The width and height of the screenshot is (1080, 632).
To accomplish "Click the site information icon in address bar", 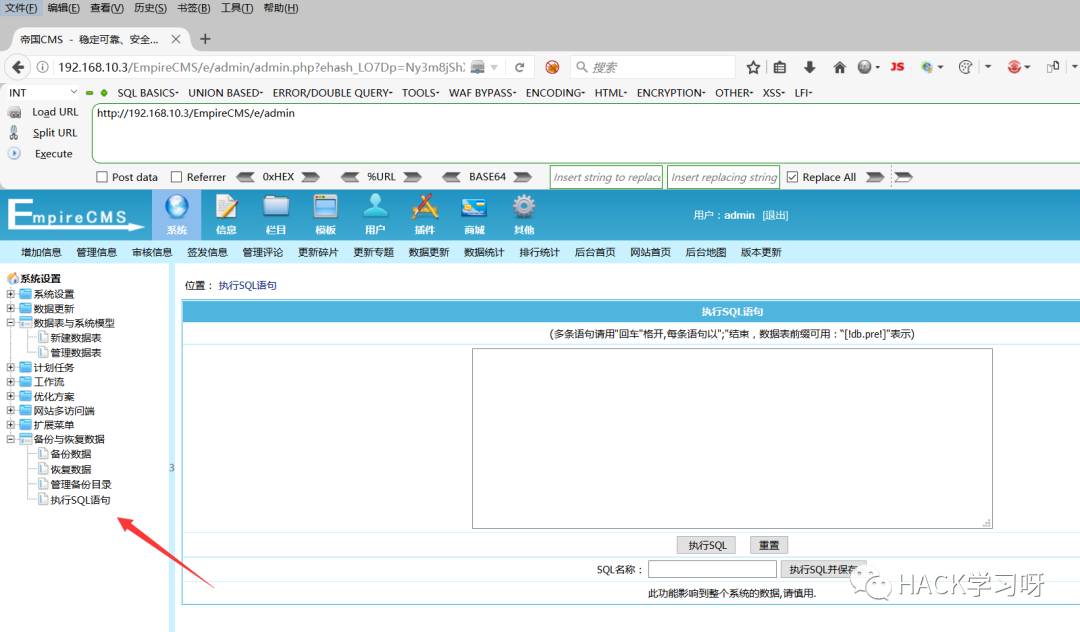I will pyautogui.click(x=43, y=67).
